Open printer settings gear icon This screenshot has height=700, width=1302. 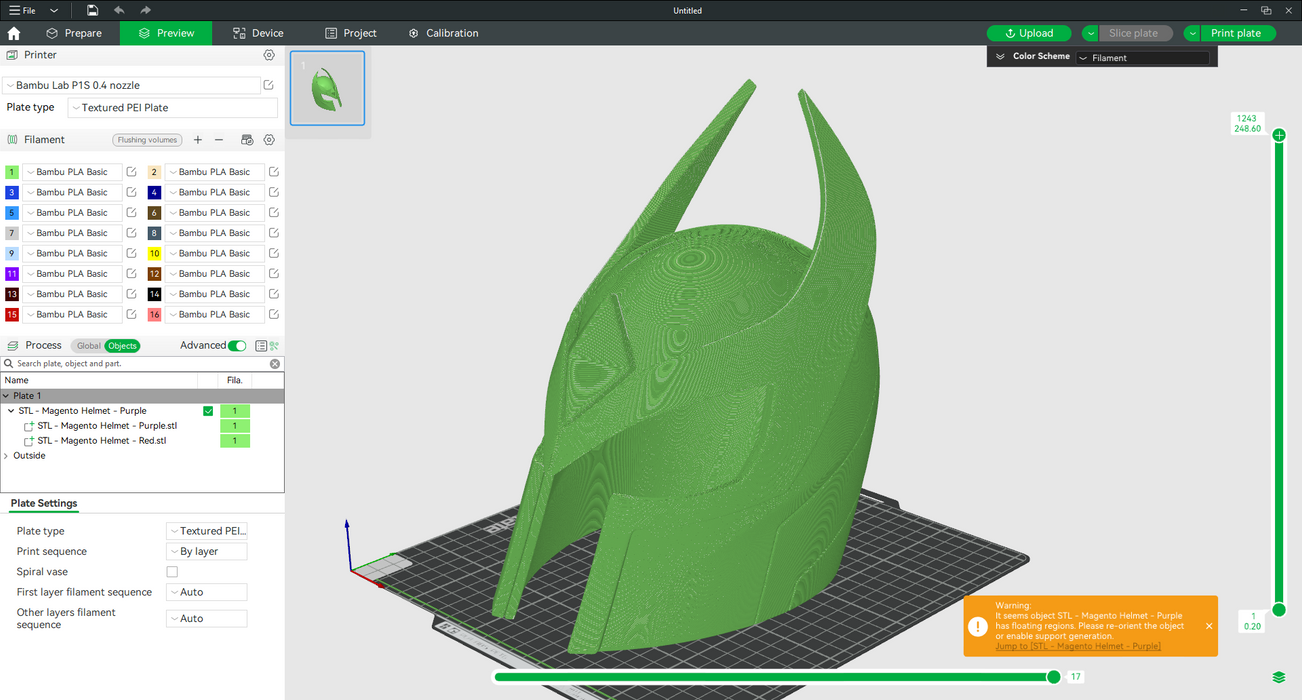269,55
